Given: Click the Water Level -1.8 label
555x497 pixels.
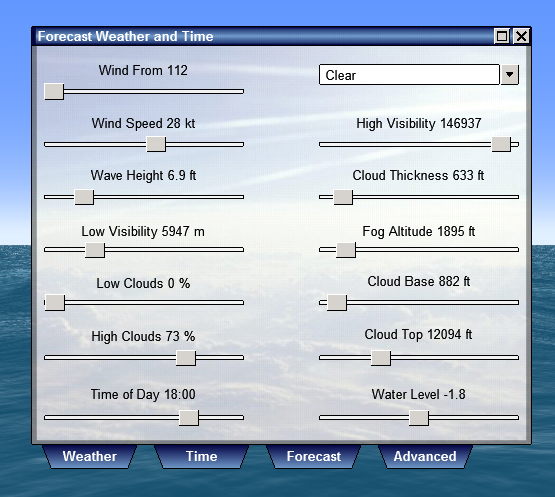Looking at the screenshot, I should (x=419, y=394).
